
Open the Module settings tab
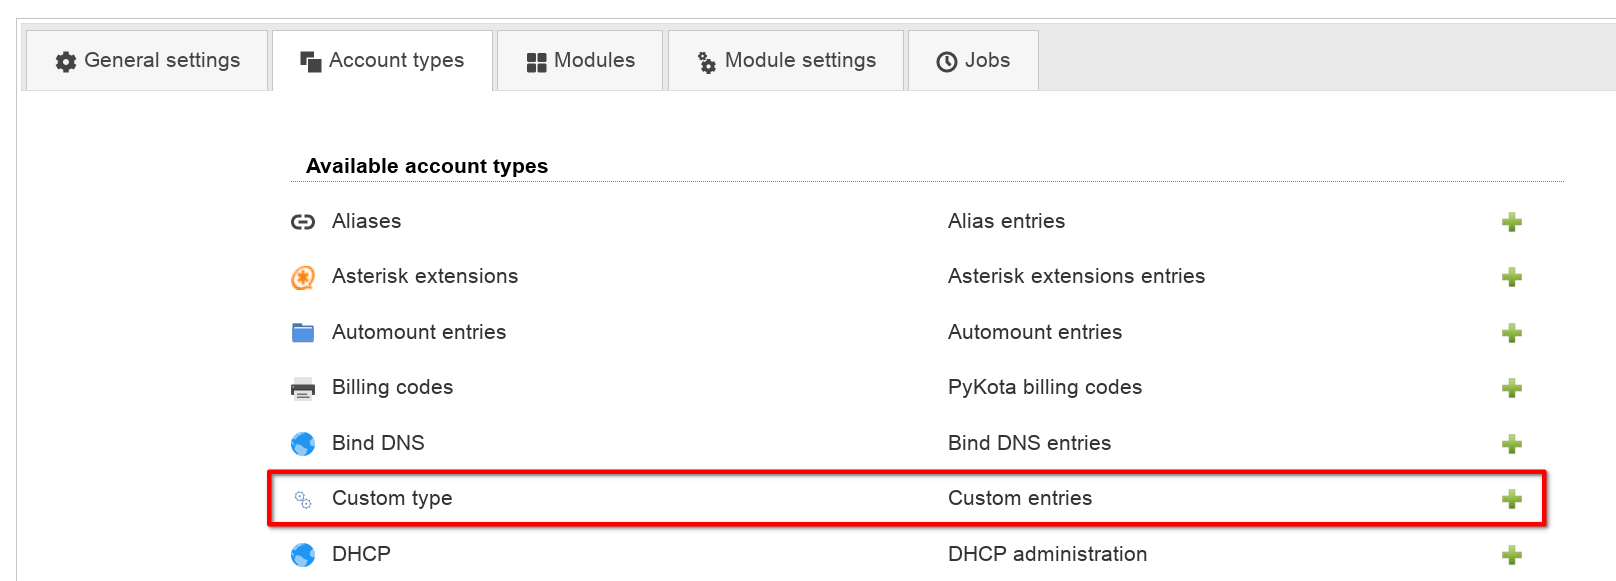pyautogui.click(x=786, y=61)
